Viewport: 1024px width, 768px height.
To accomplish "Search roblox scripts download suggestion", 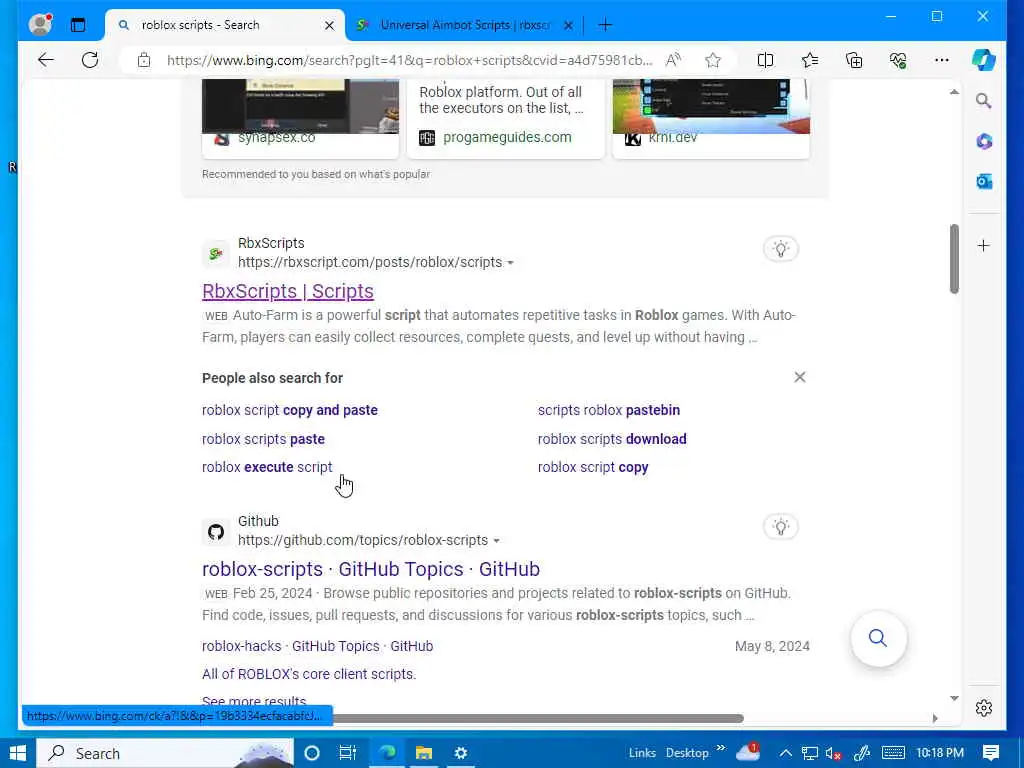I will coord(612,439).
